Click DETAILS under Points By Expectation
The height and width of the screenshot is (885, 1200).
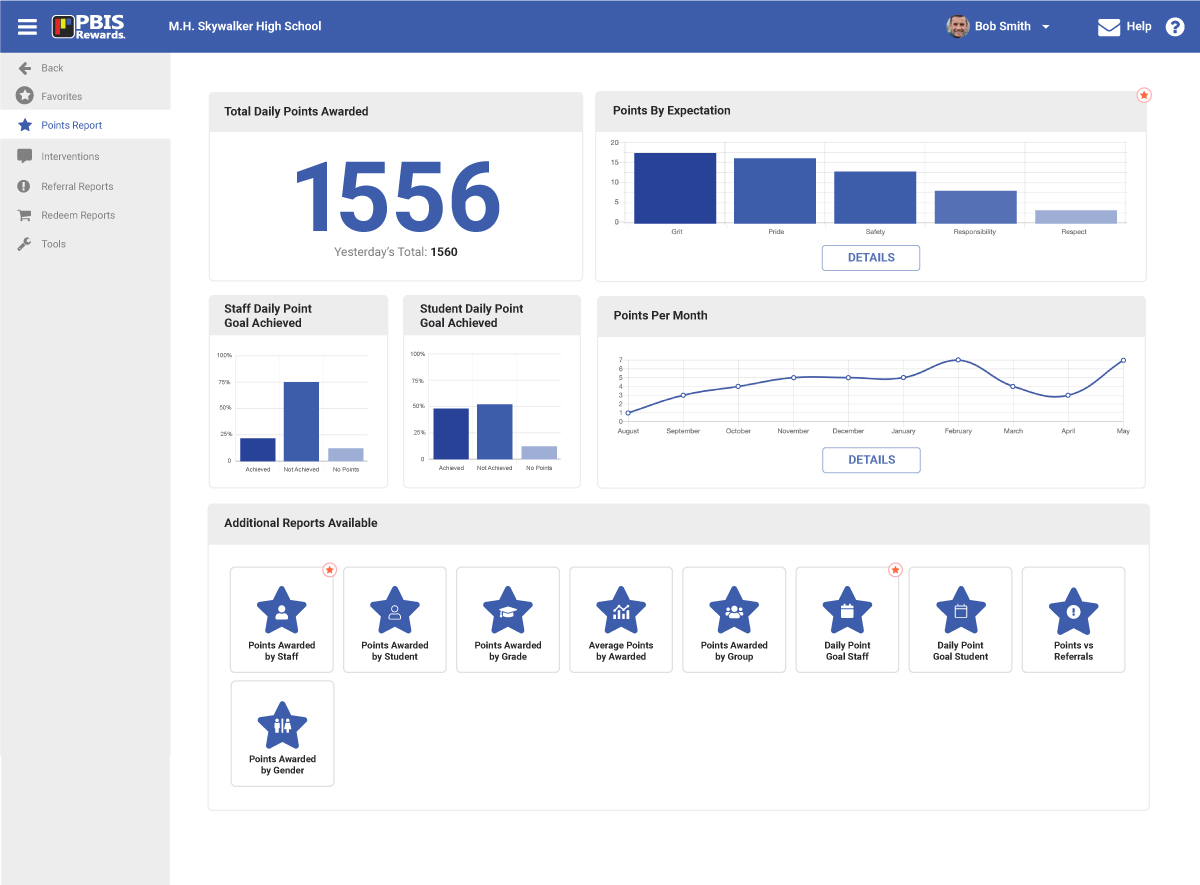coord(871,257)
